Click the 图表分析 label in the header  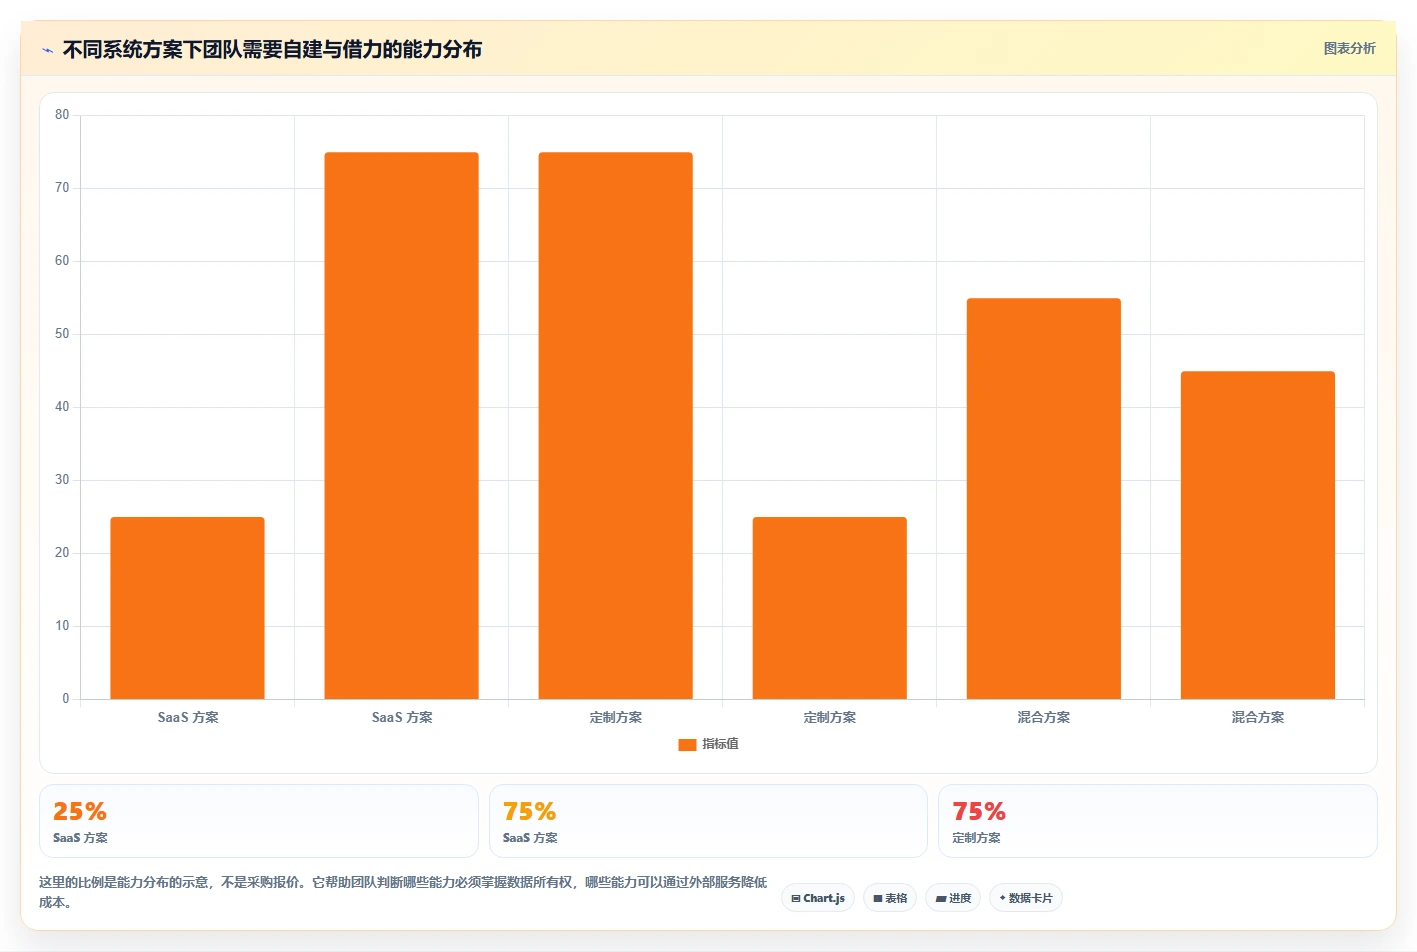coord(1349,48)
